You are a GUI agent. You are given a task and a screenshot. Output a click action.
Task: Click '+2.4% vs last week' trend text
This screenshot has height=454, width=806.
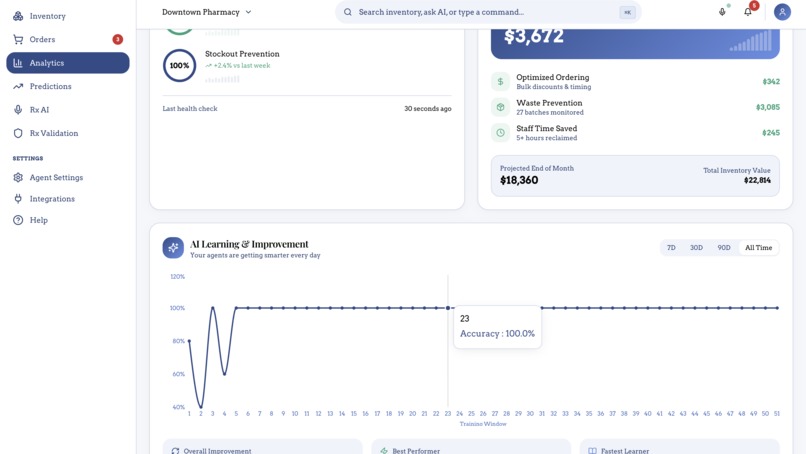click(242, 65)
